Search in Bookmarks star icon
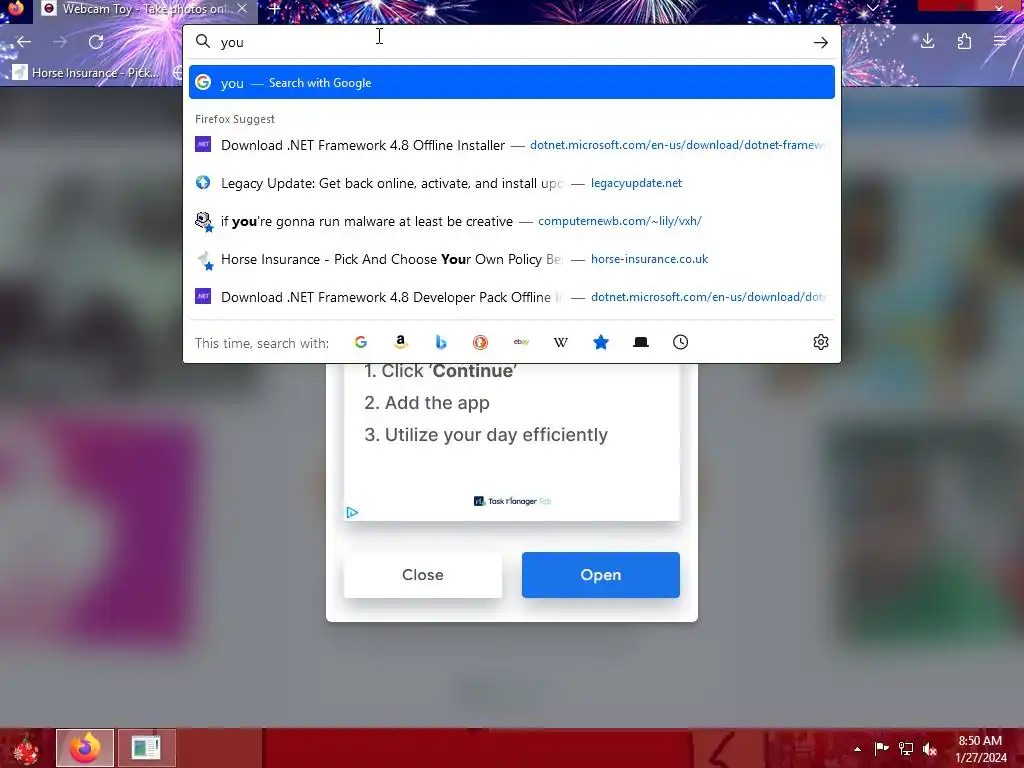The image size is (1024, 768). click(601, 342)
